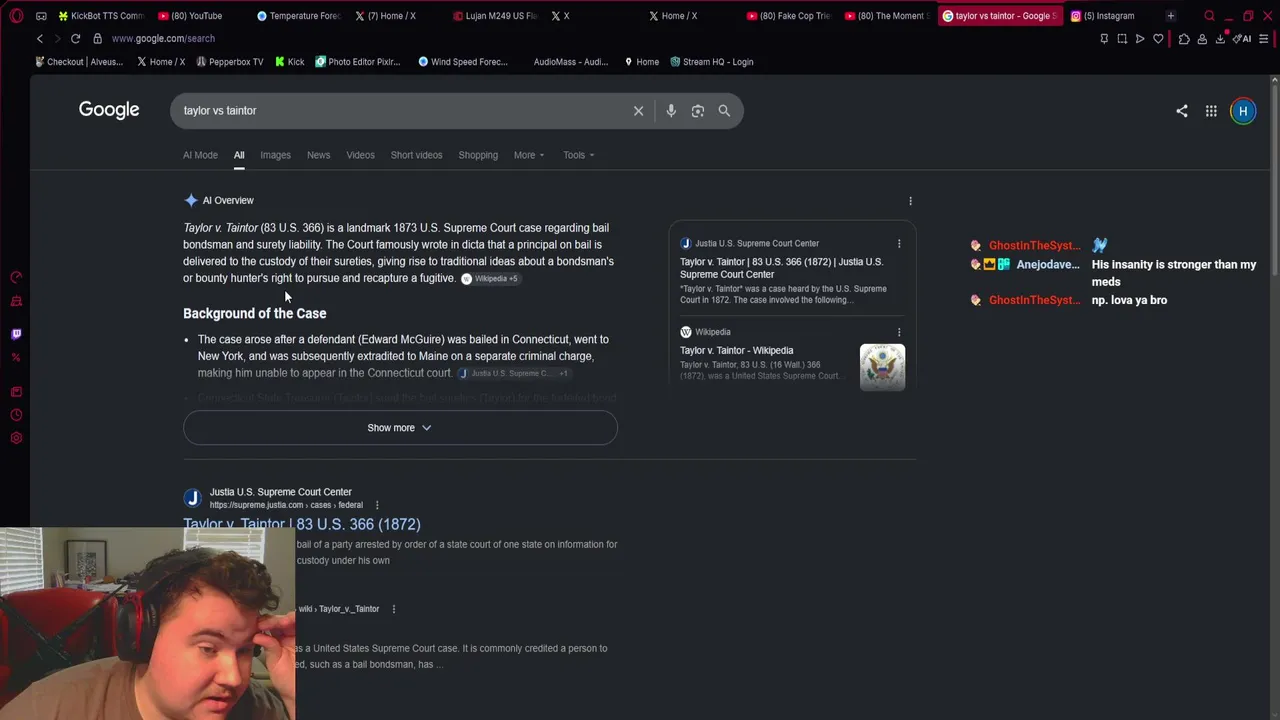Screen dimensions: 1280x720
Task: Share the results with the share icon
Action: [1182, 111]
